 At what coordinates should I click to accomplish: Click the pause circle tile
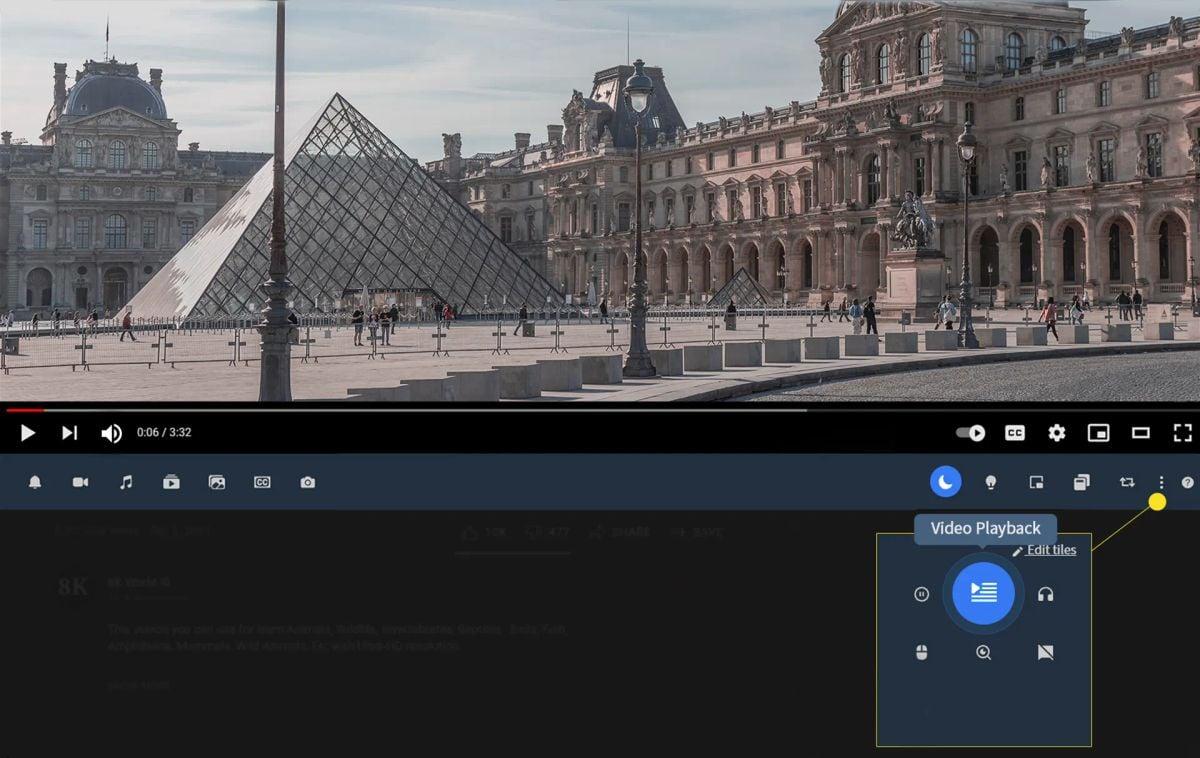[922, 594]
